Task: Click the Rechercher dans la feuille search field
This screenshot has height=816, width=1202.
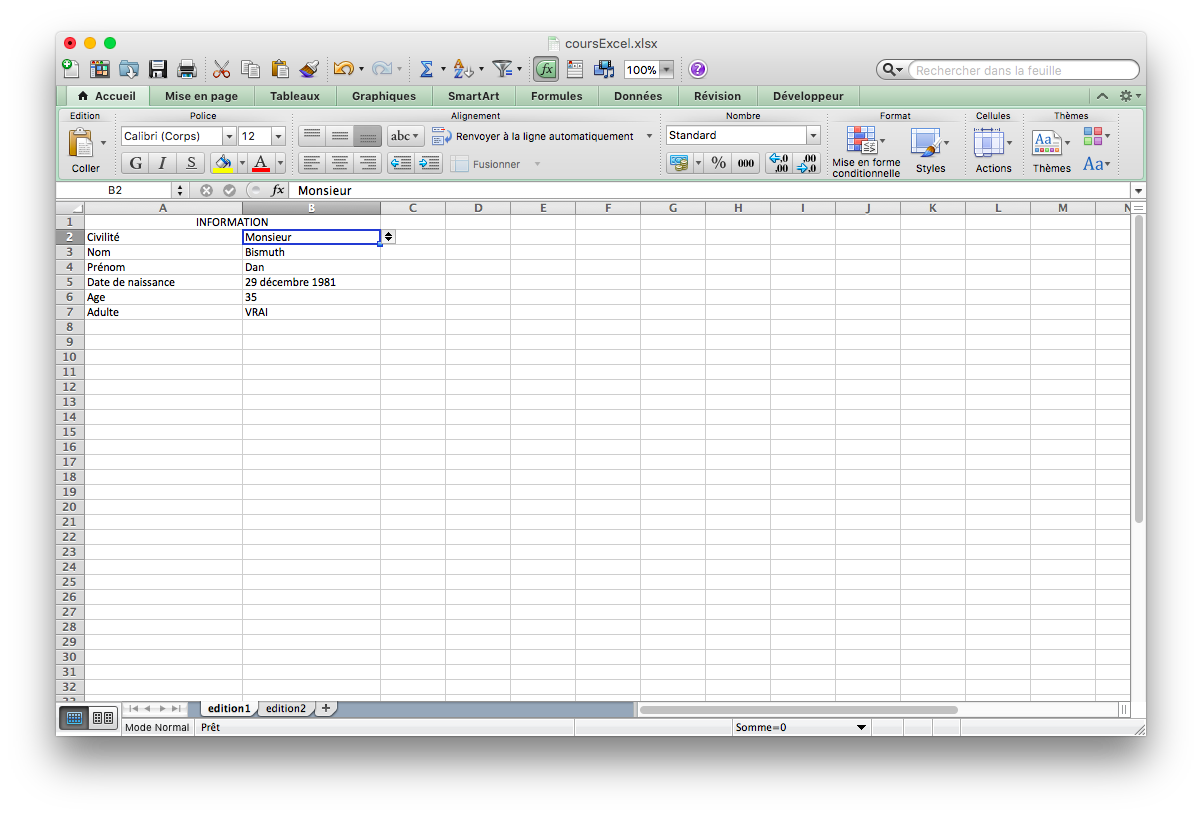Action: pos(1020,70)
